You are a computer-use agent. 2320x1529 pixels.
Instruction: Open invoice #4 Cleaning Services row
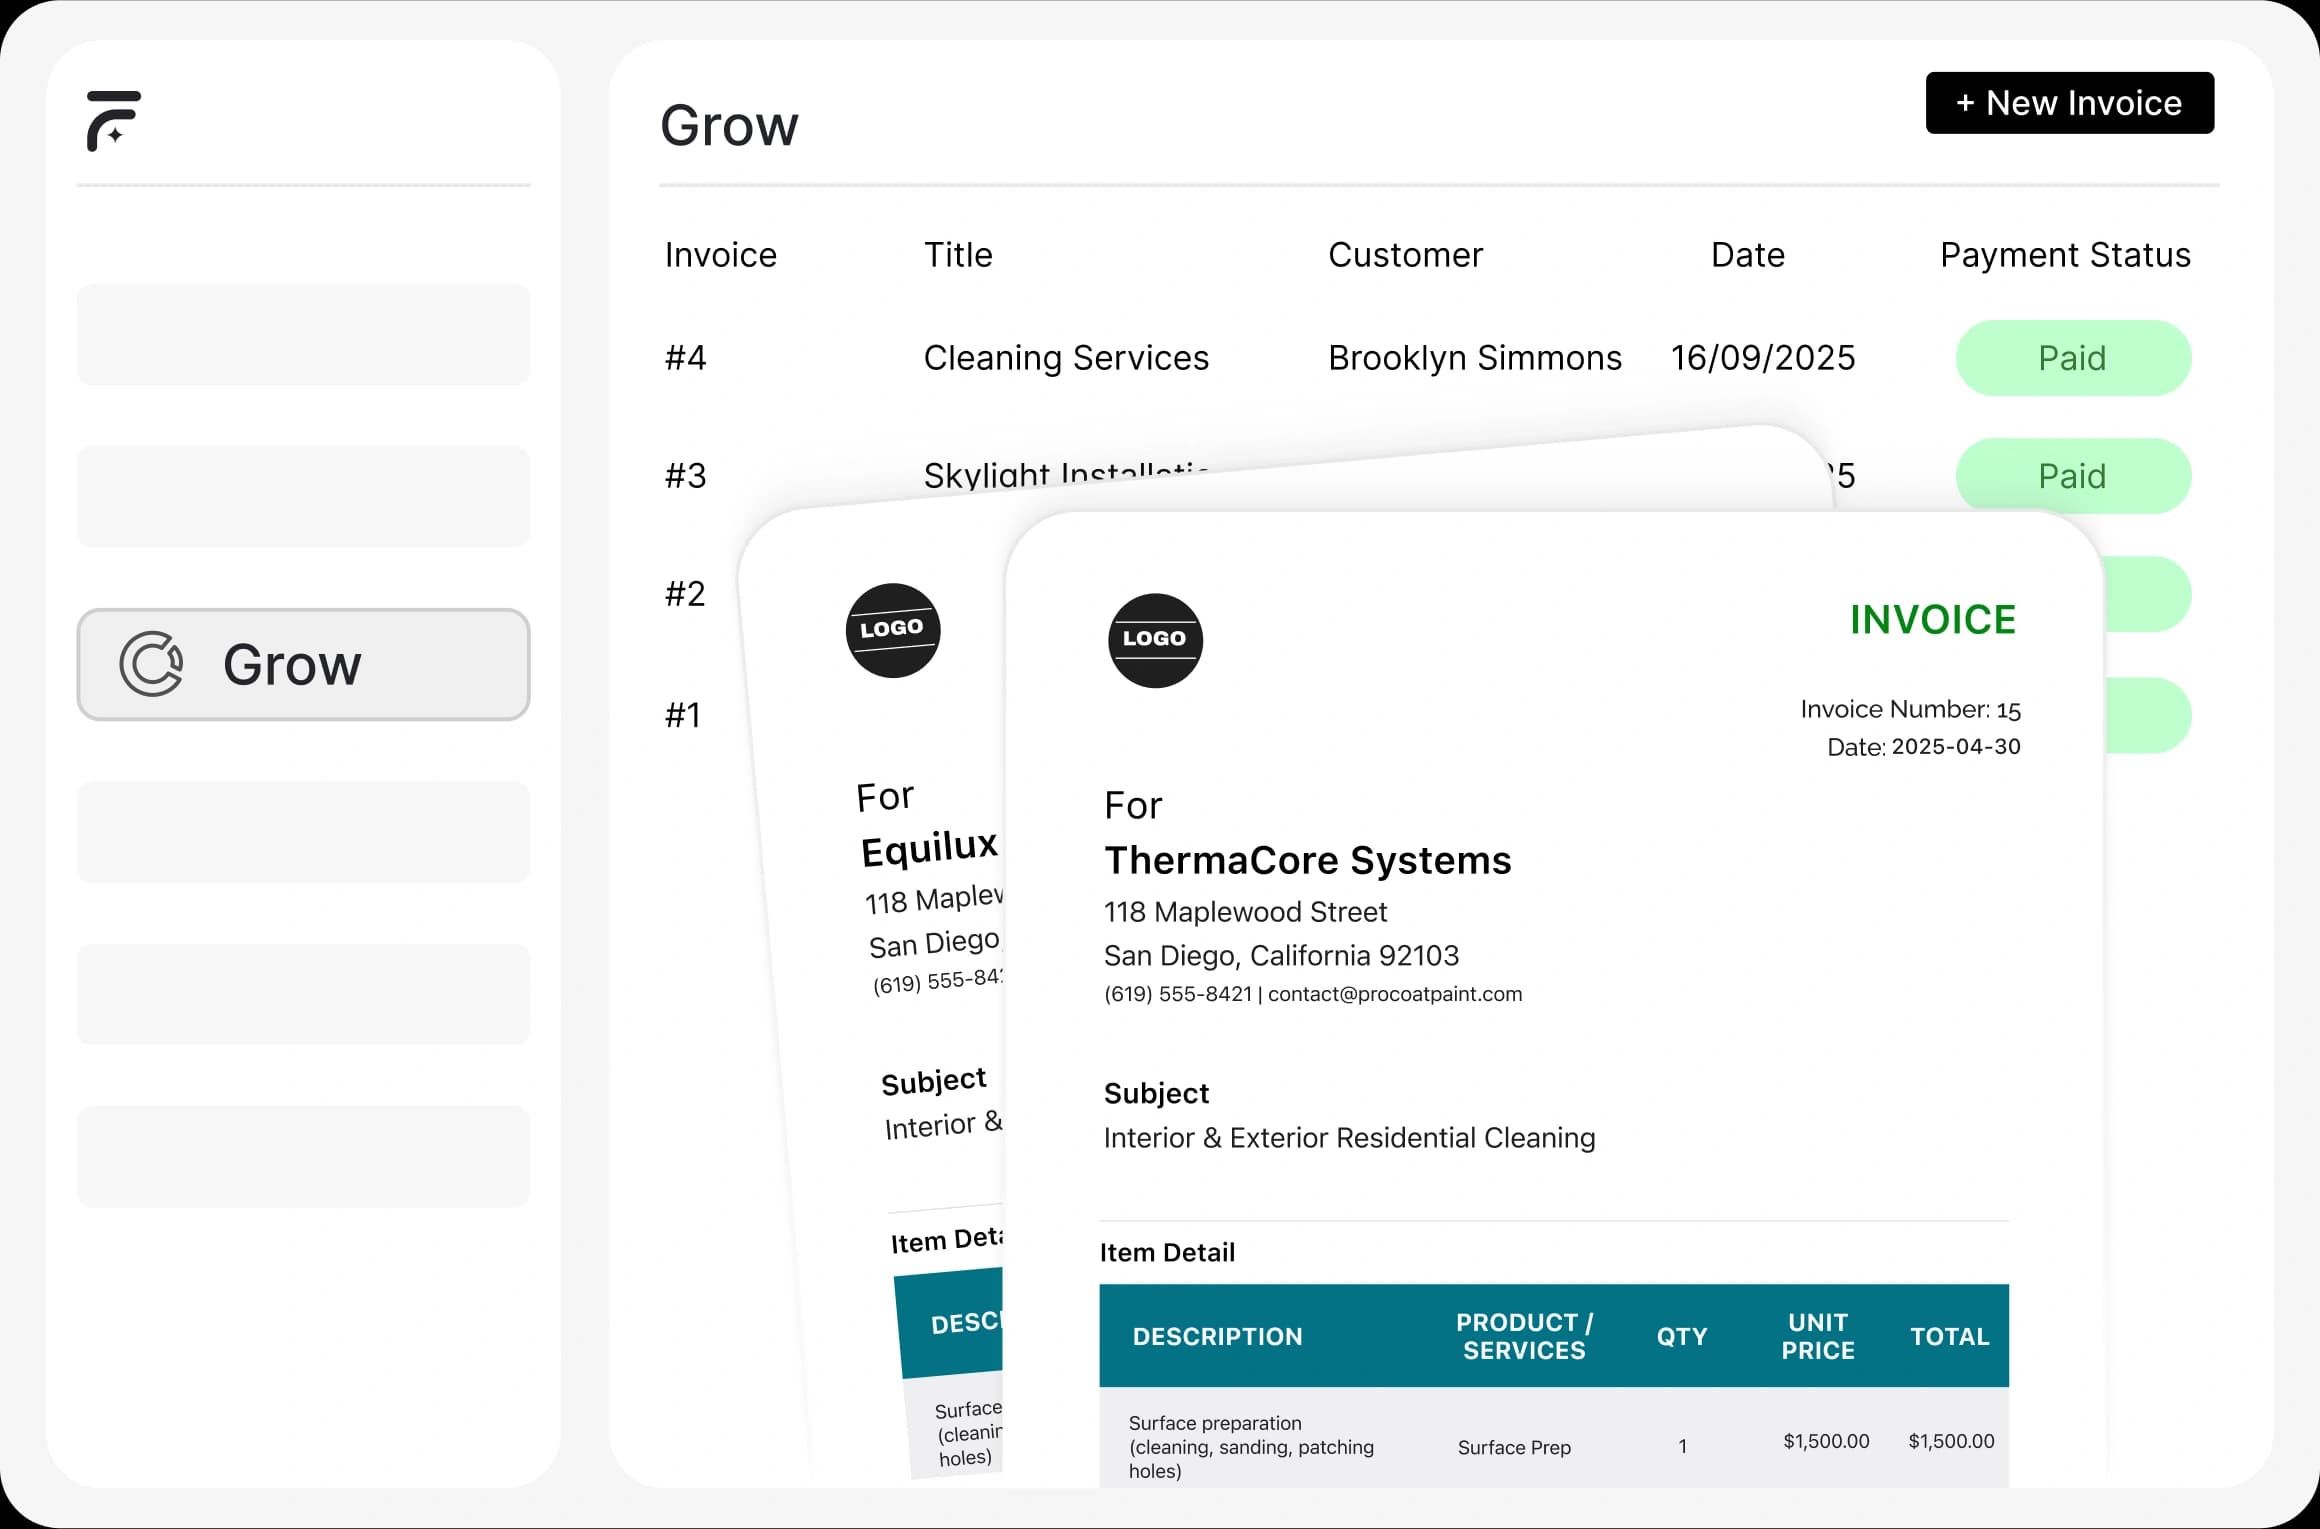(x=1065, y=358)
